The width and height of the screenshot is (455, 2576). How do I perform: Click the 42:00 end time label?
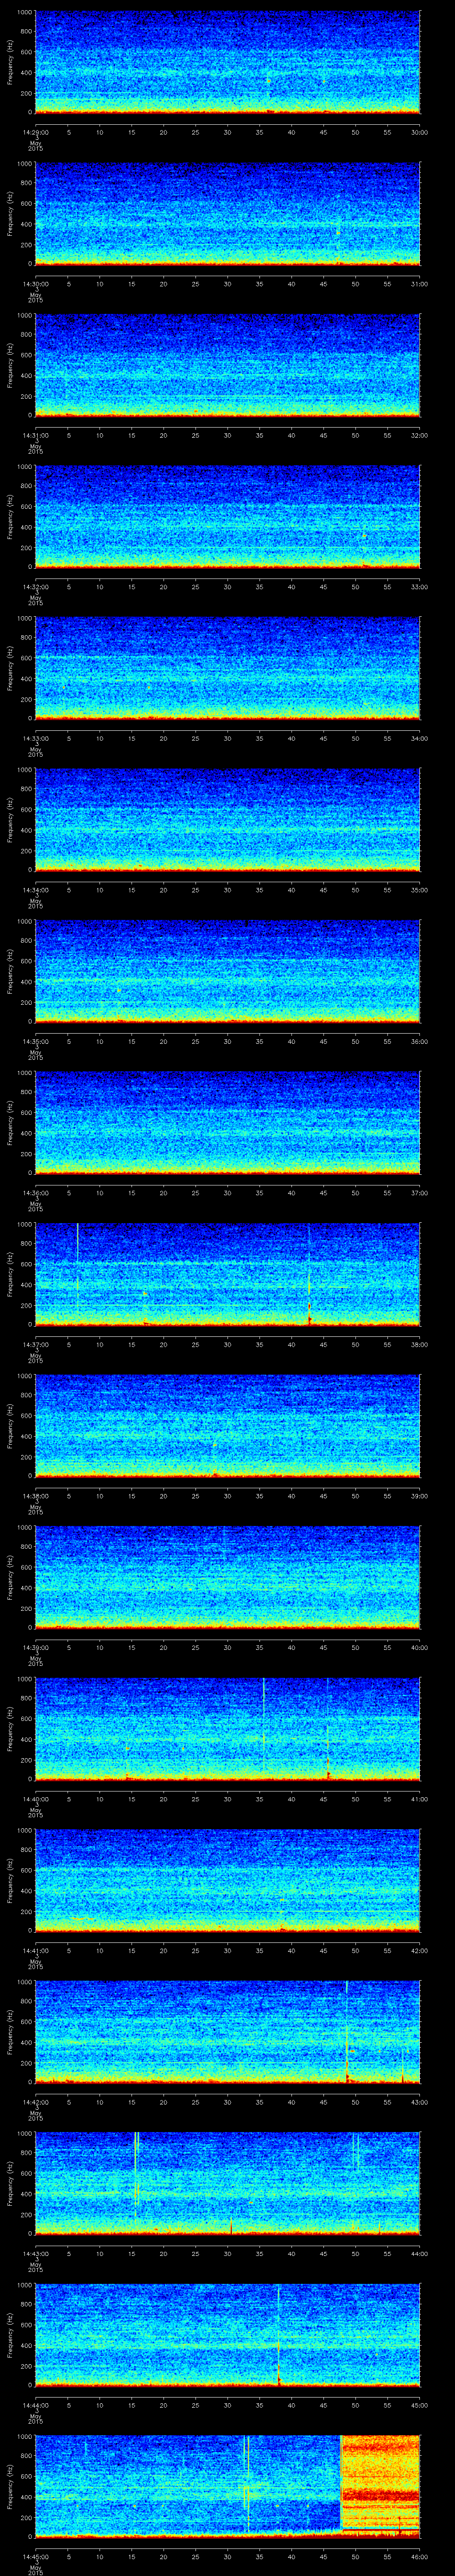(x=420, y=1950)
